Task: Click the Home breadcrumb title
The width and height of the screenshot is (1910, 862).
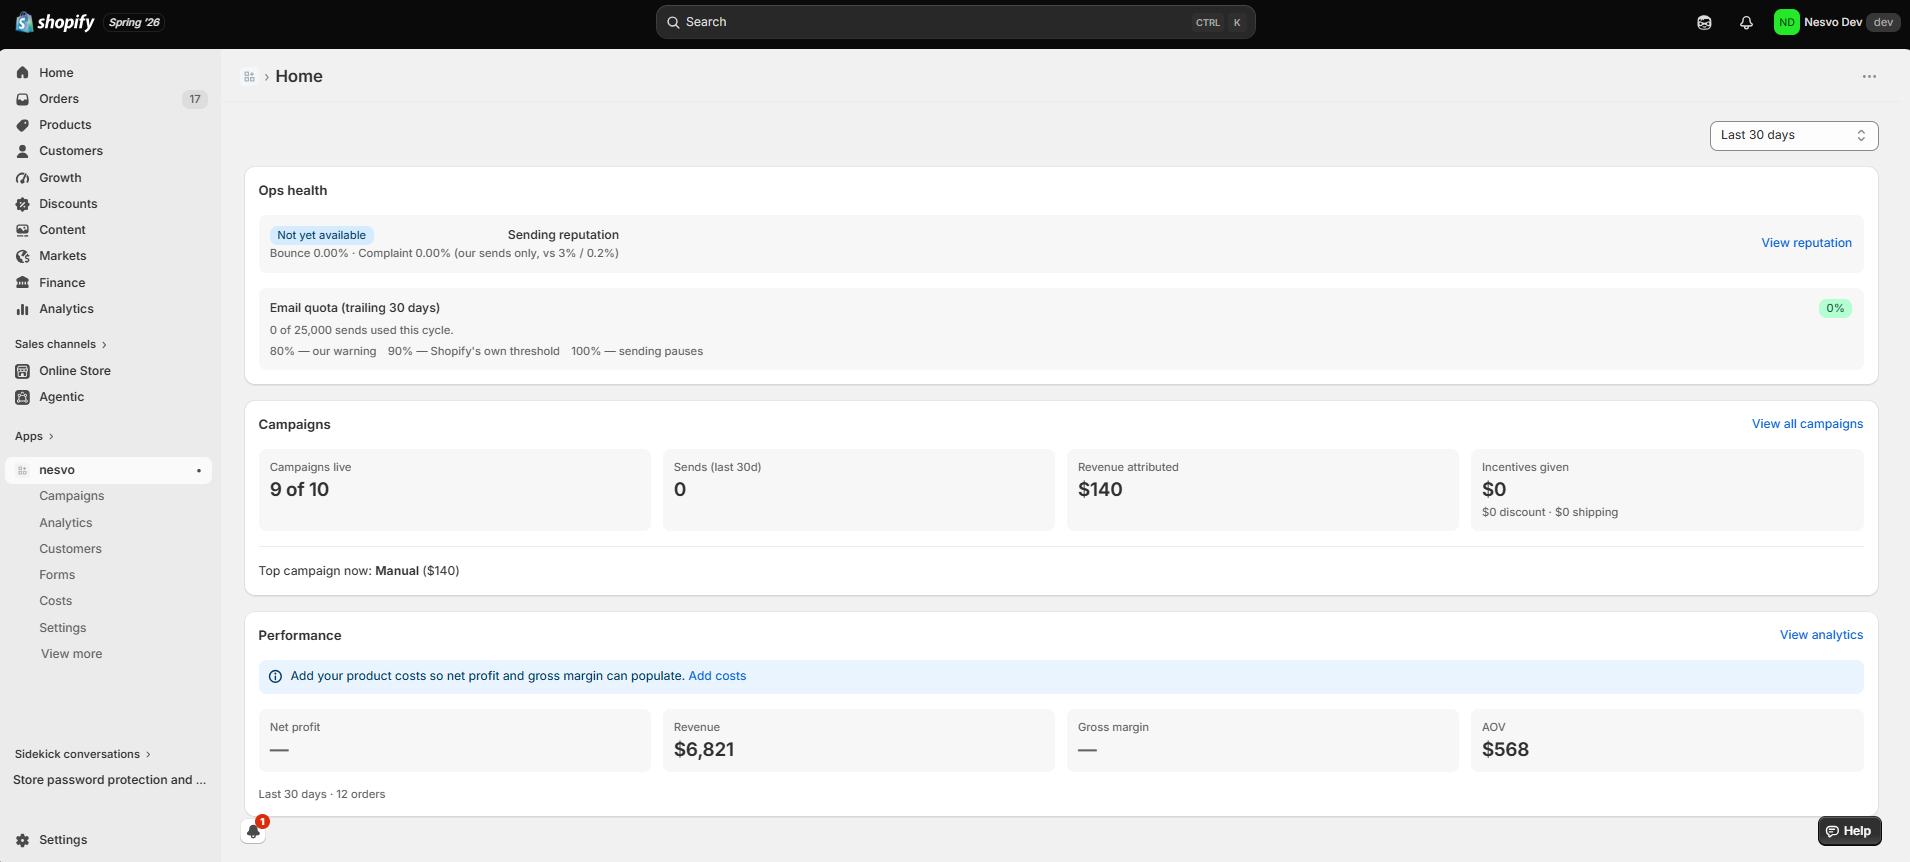Action: coord(299,76)
